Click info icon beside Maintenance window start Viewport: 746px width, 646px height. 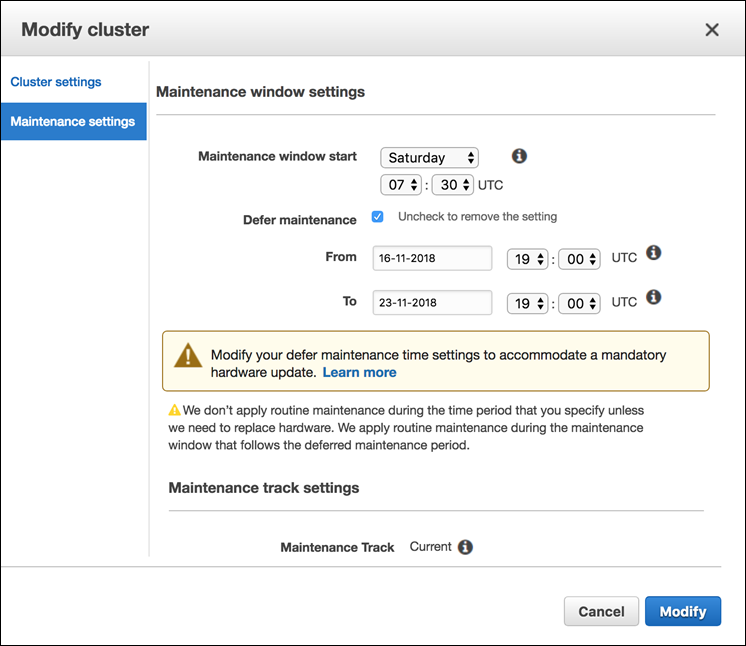(x=519, y=156)
